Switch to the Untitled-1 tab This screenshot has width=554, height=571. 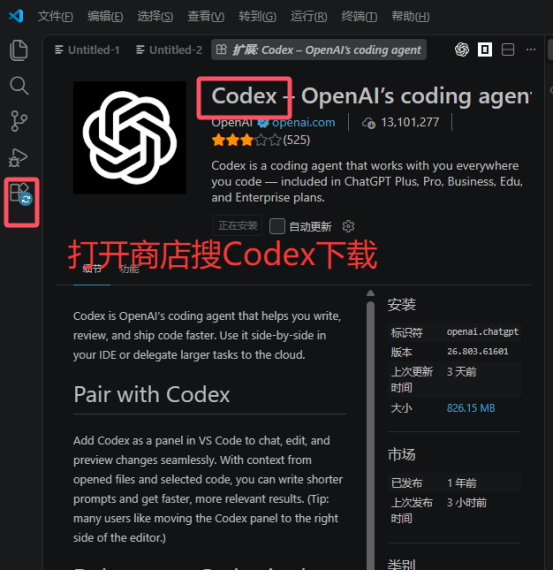87,50
